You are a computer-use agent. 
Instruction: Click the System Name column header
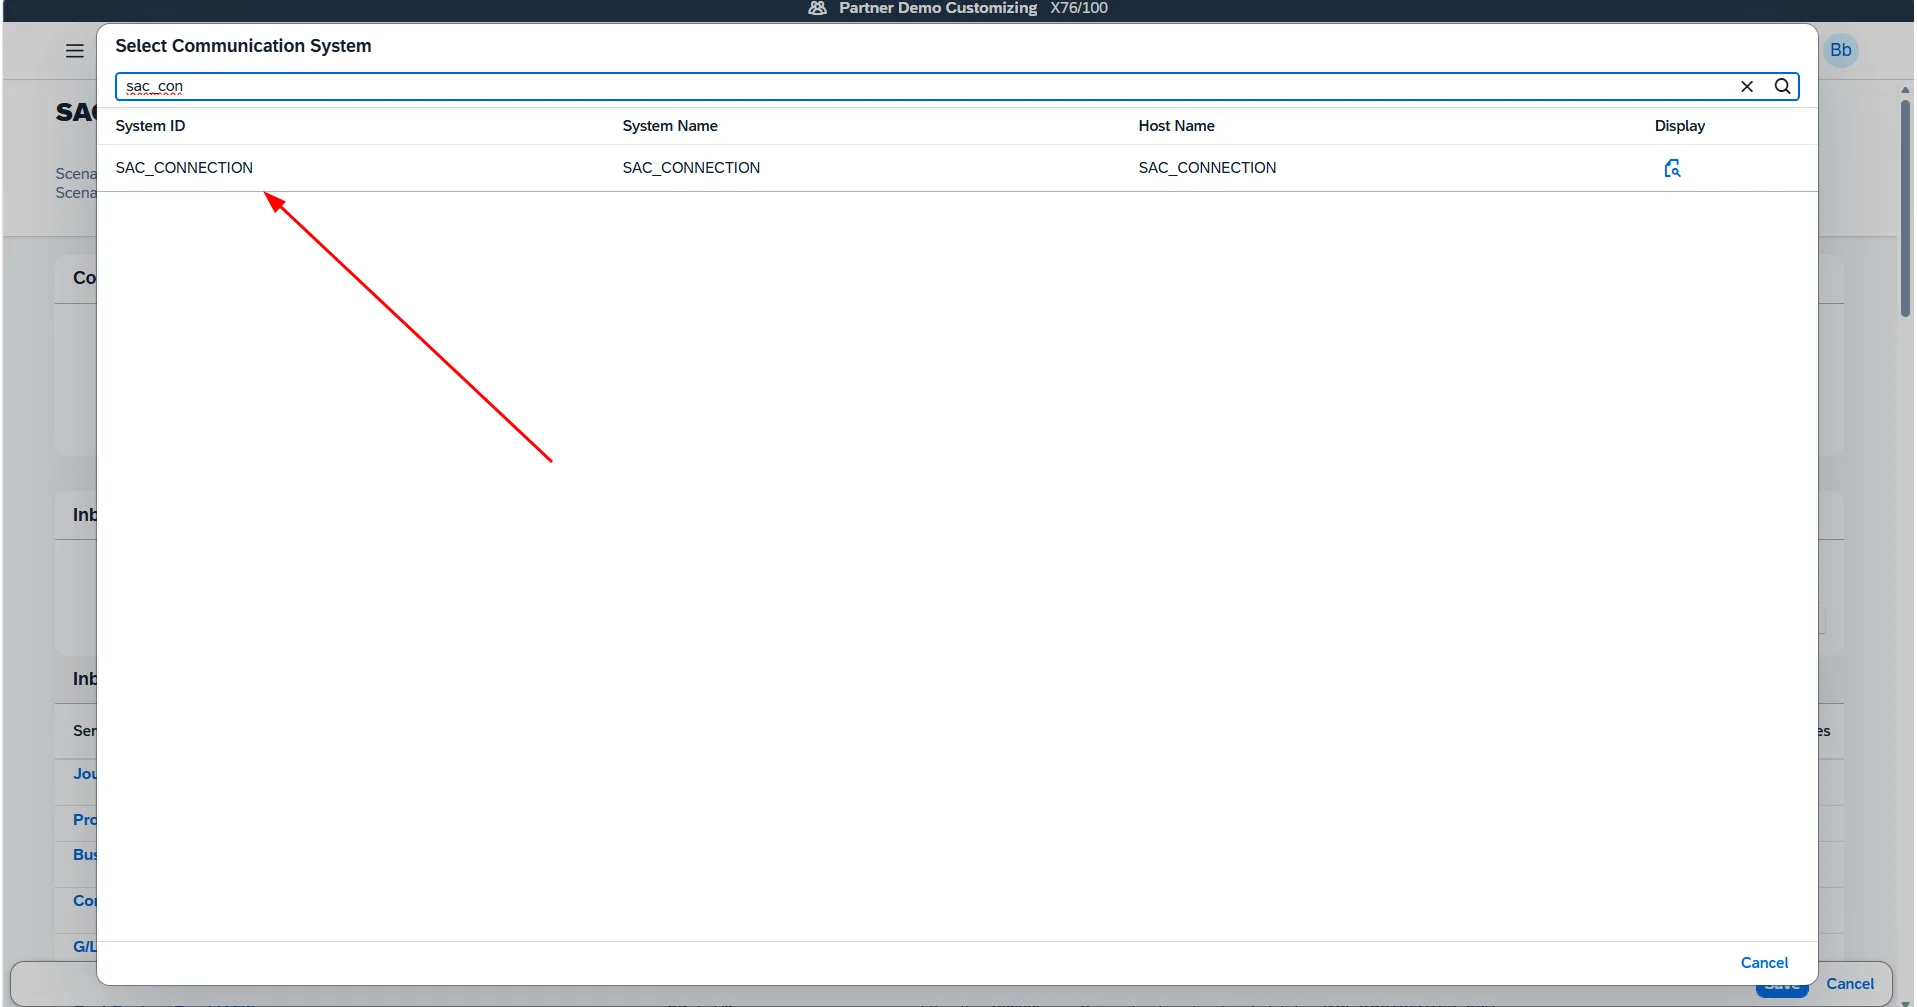pos(670,126)
